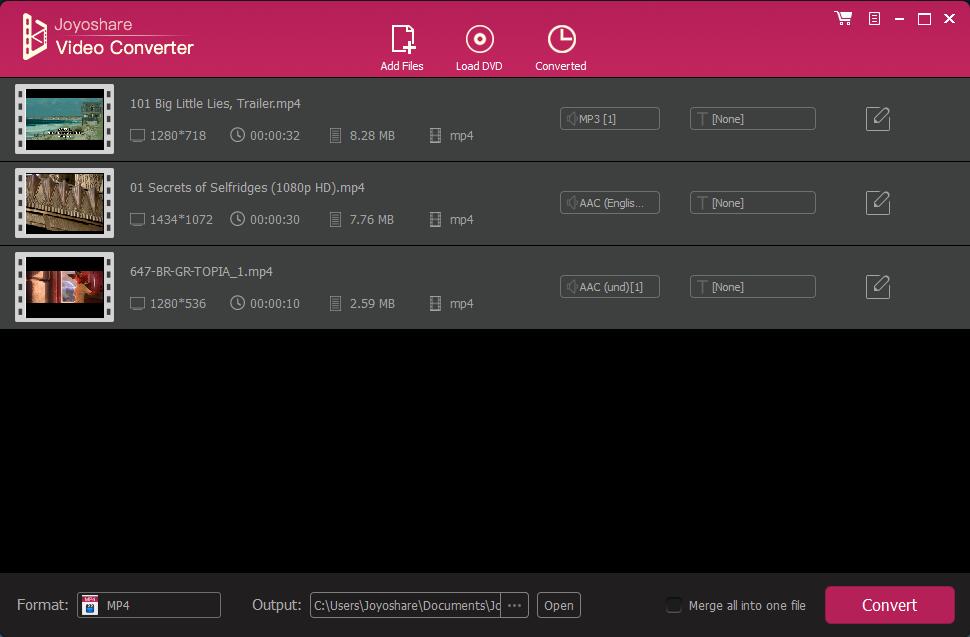
Task: Maximize the Joyoshare window
Action: click(924, 19)
